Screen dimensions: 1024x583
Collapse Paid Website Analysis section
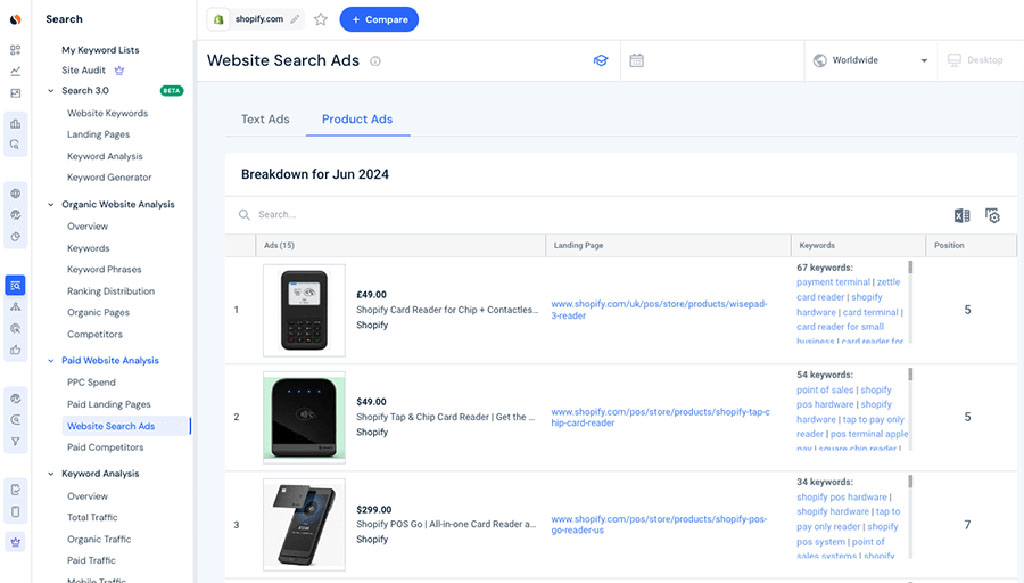click(51, 360)
